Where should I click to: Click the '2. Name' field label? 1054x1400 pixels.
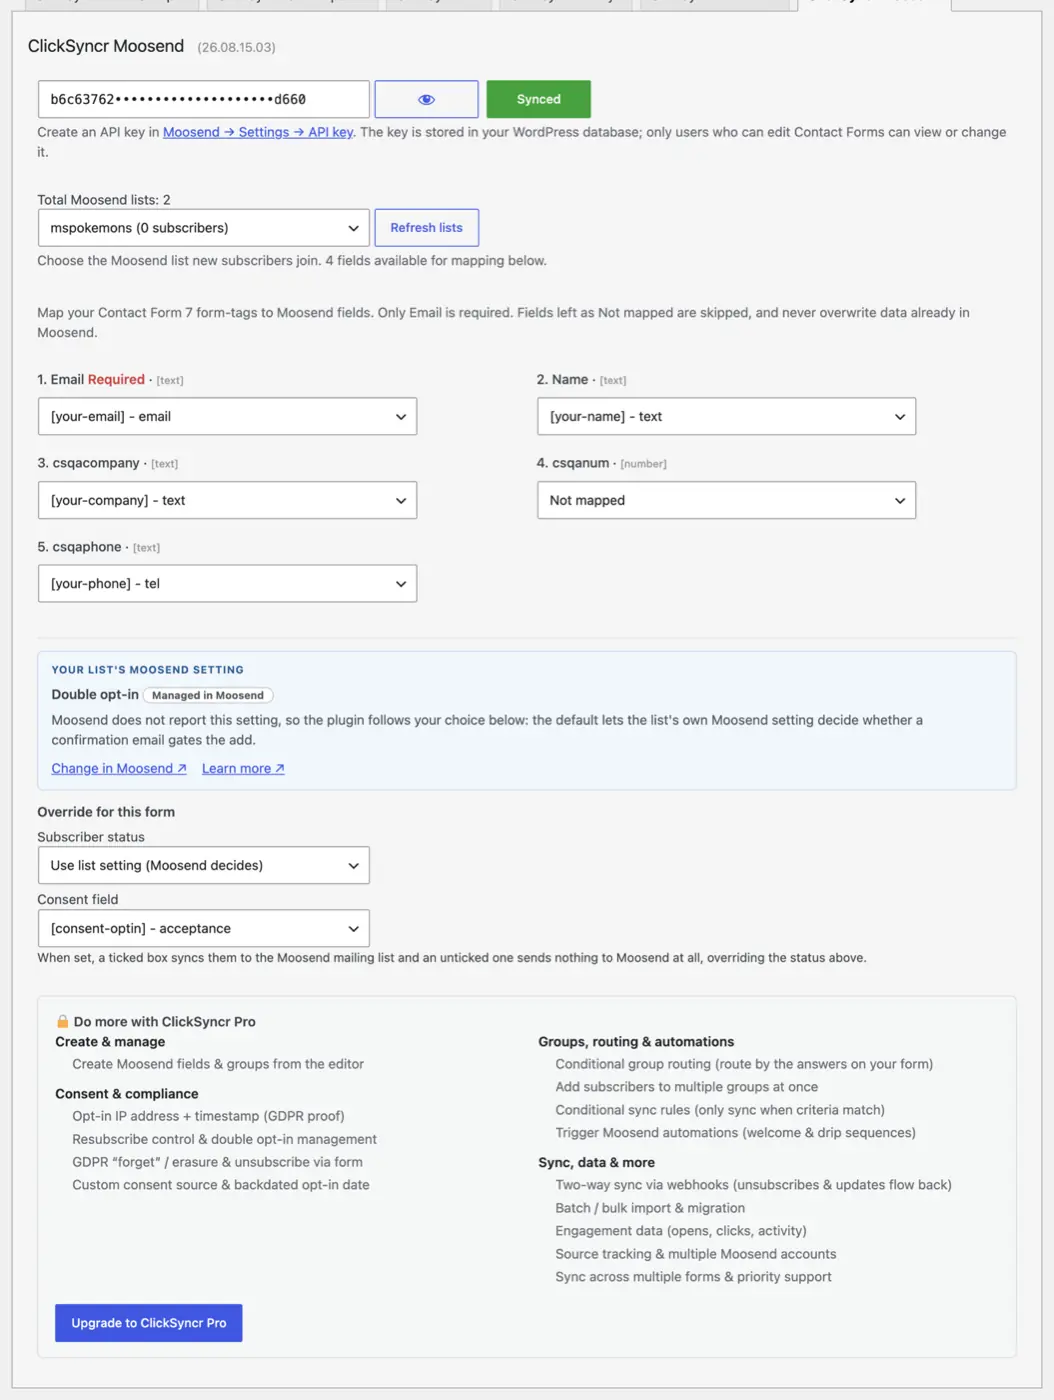562,379
